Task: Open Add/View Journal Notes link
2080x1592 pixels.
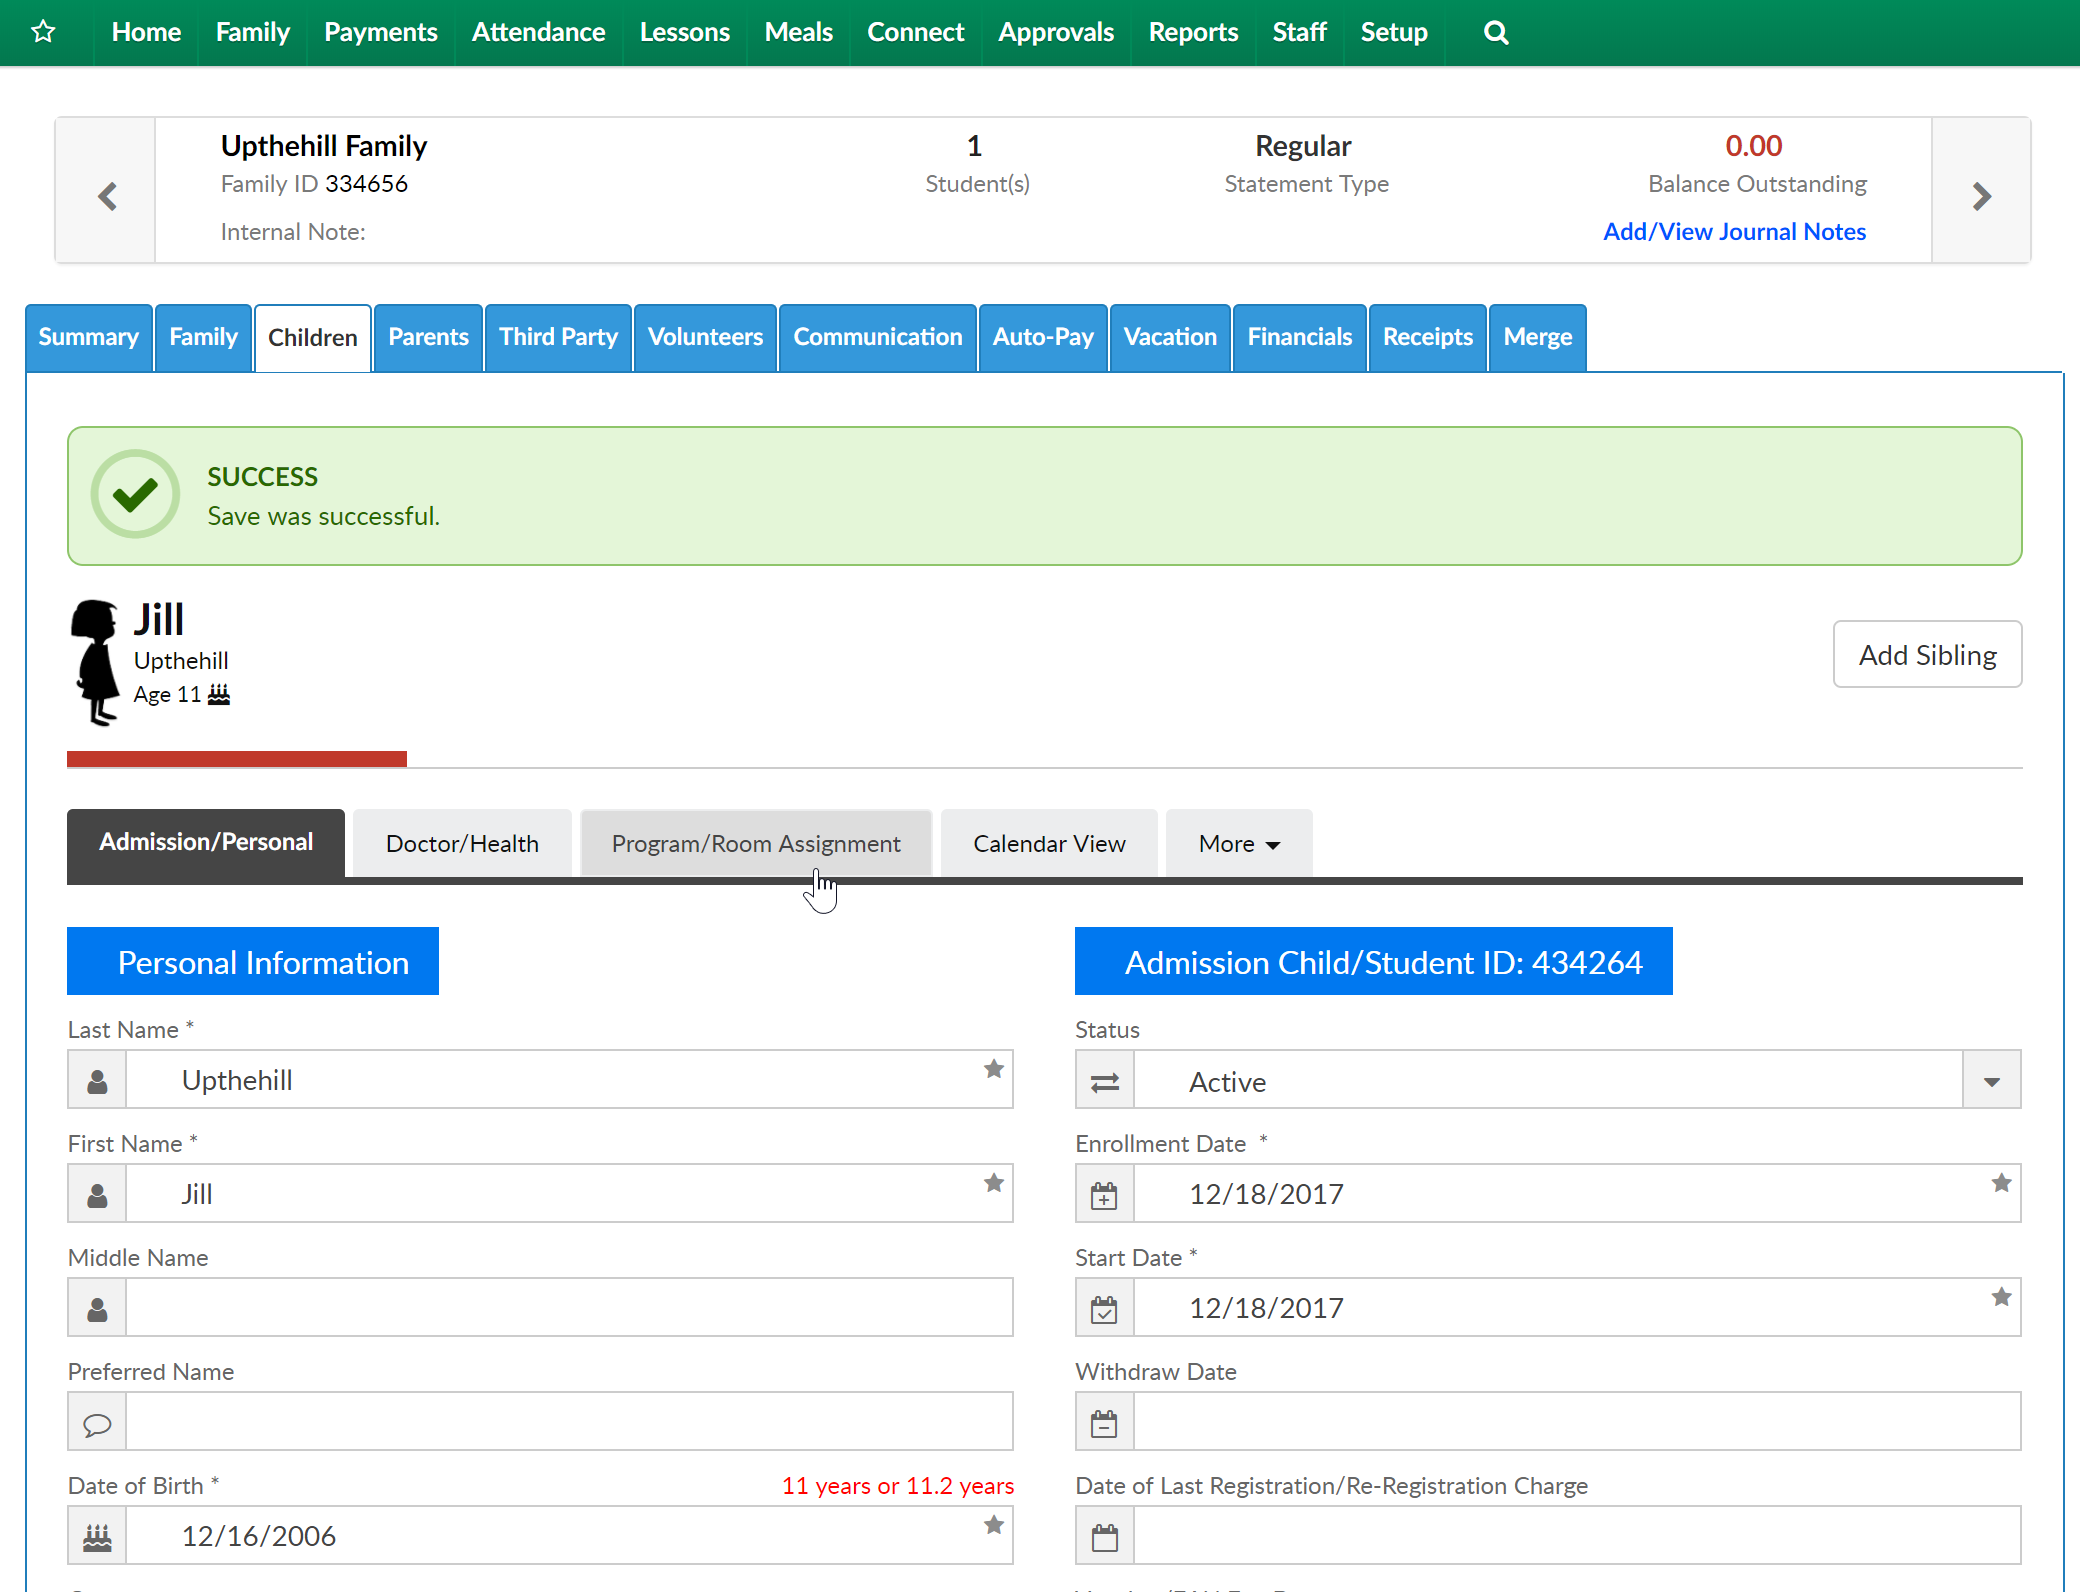Action: (x=1734, y=232)
